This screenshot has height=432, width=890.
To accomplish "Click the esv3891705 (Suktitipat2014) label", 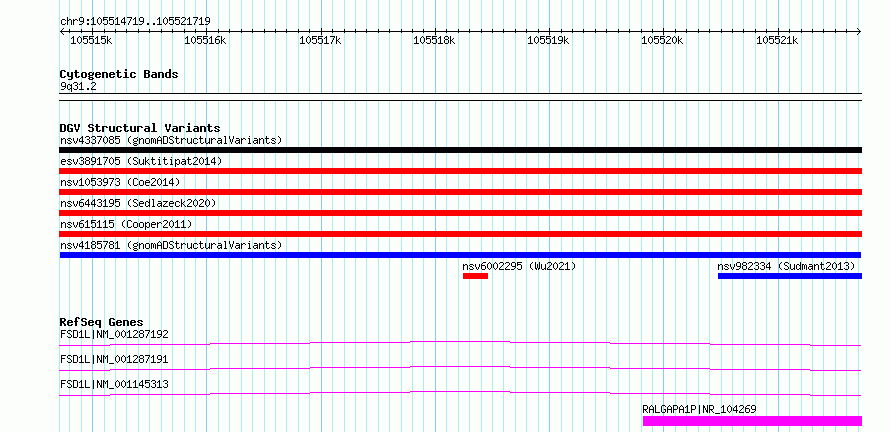I will coord(141,161).
